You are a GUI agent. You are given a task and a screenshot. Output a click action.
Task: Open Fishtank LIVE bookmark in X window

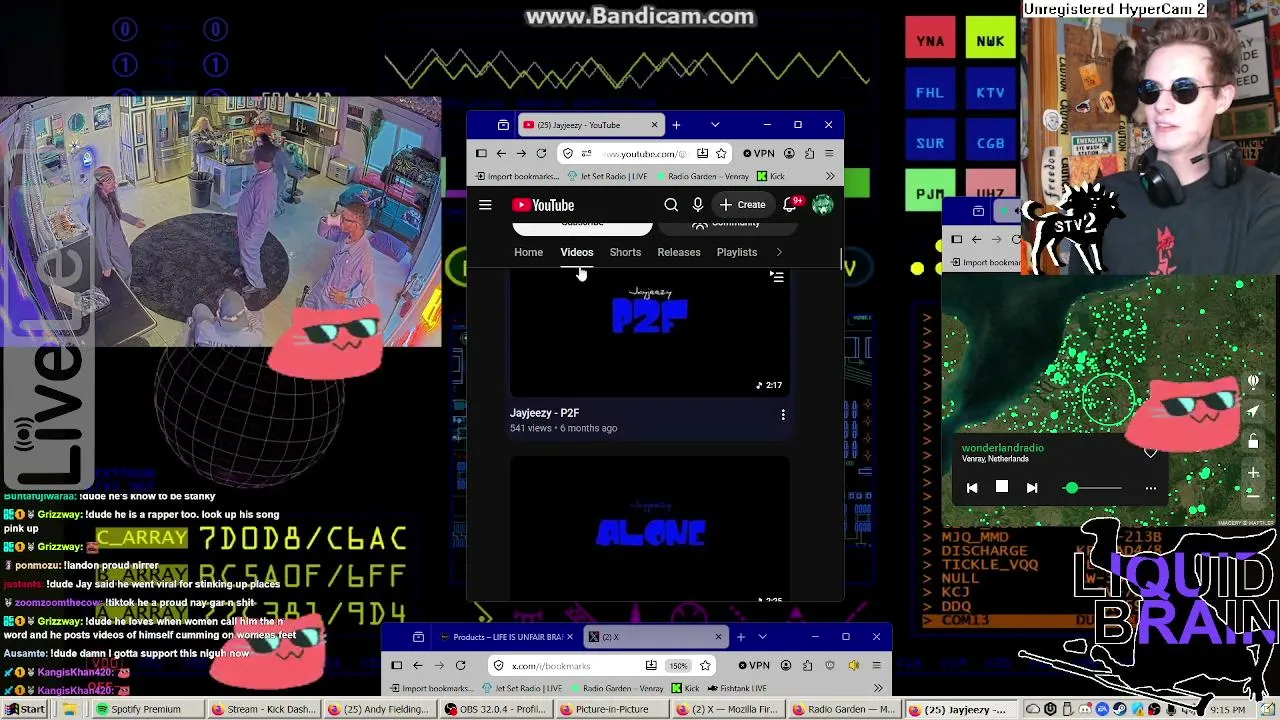click(x=735, y=688)
